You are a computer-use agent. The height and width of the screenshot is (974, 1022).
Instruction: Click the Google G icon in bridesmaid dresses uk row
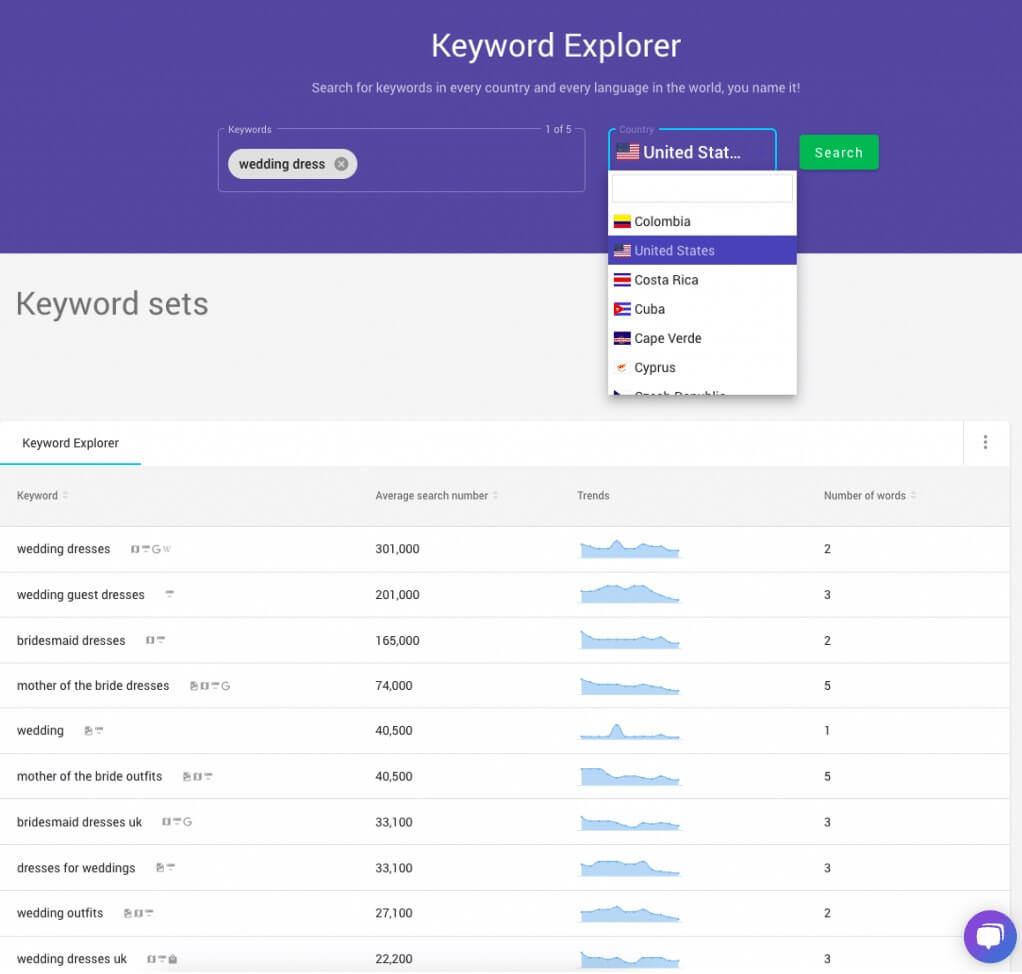coord(187,822)
